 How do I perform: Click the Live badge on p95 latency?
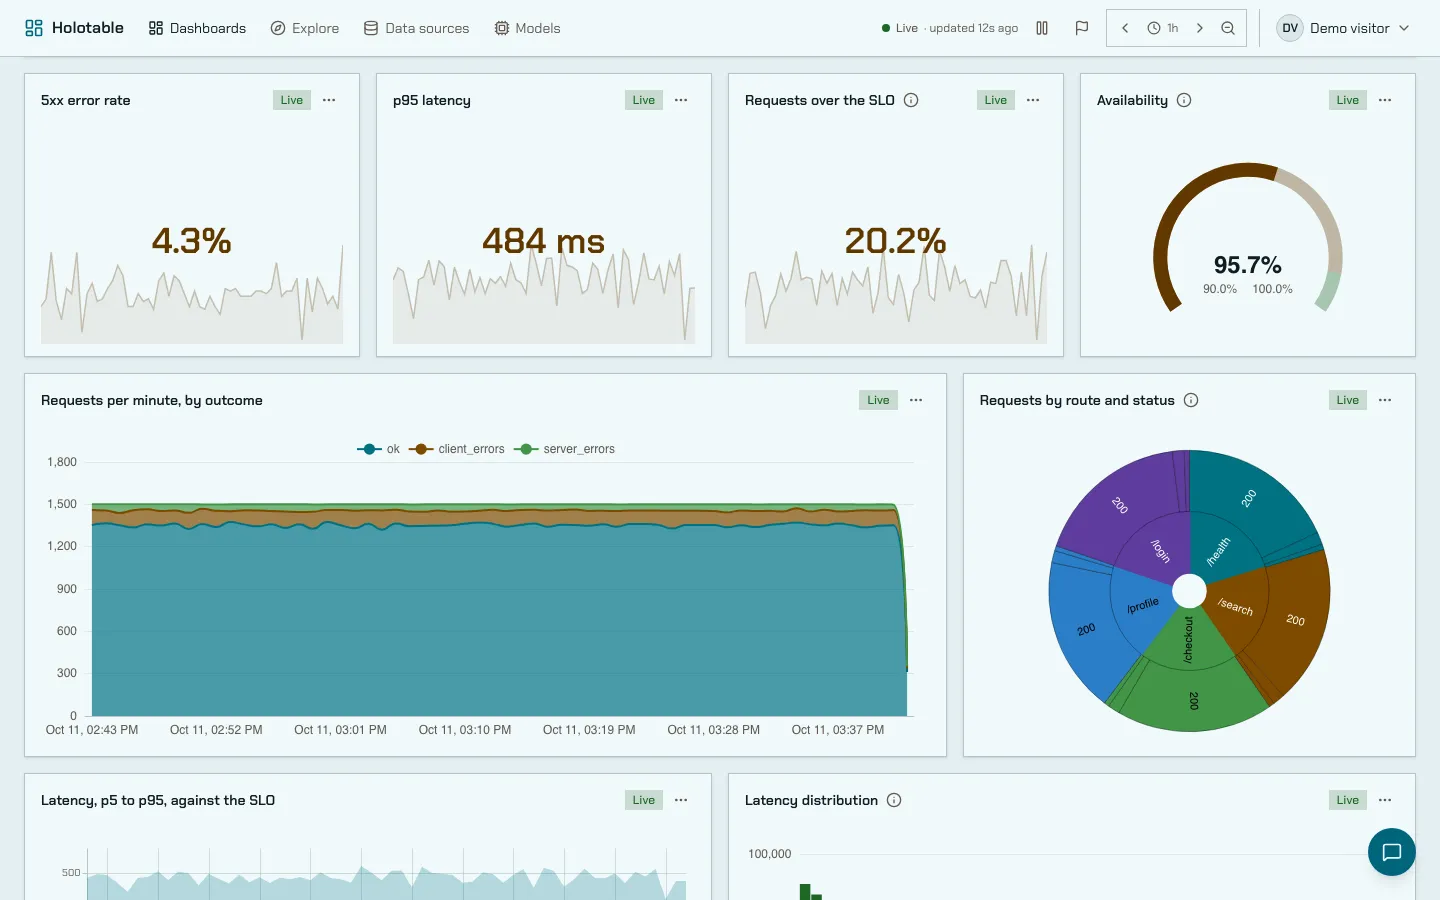click(644, 100)
